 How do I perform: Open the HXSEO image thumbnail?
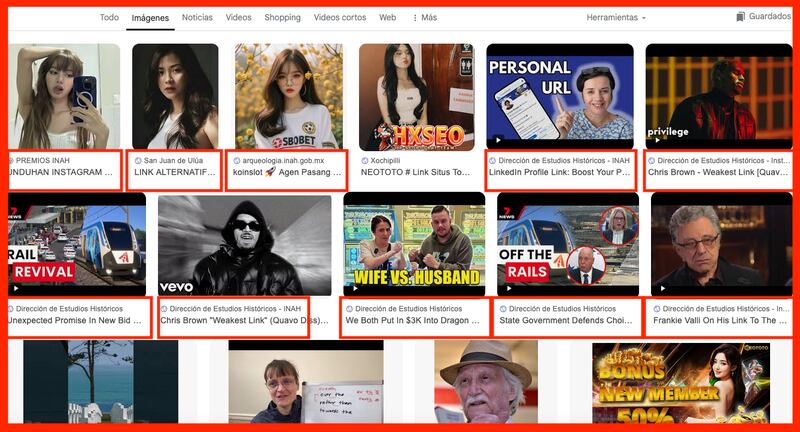coord(416,97)
